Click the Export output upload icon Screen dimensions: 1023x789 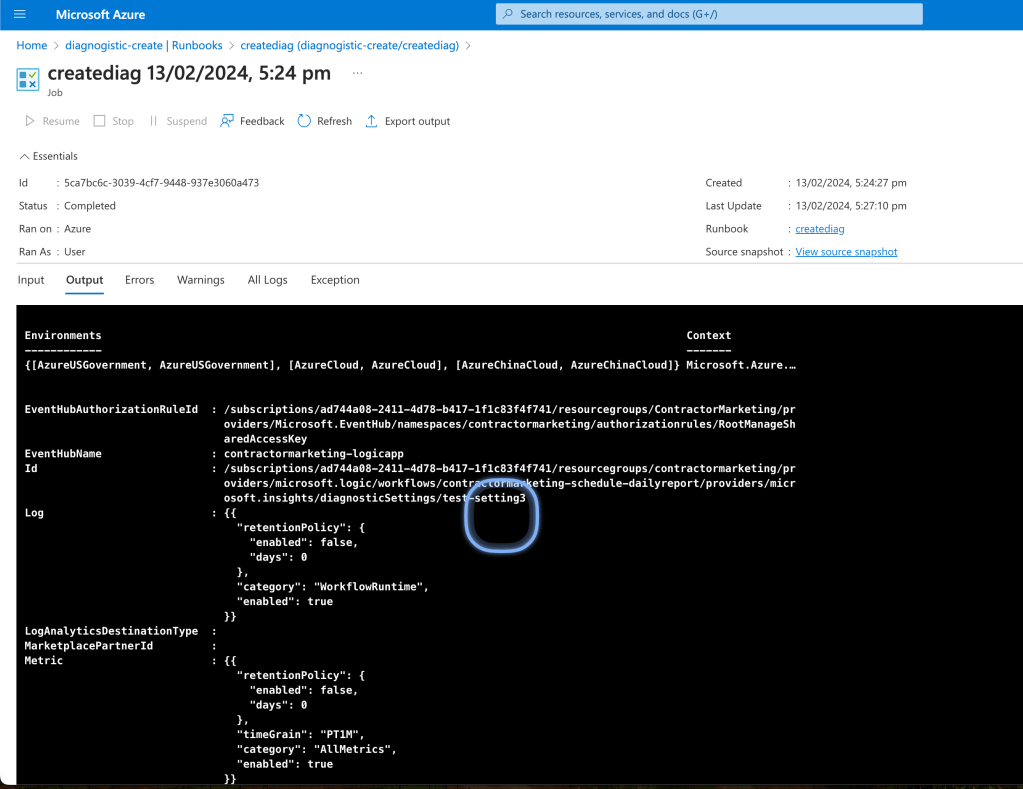pyautogui.click(x=371, y=121)
